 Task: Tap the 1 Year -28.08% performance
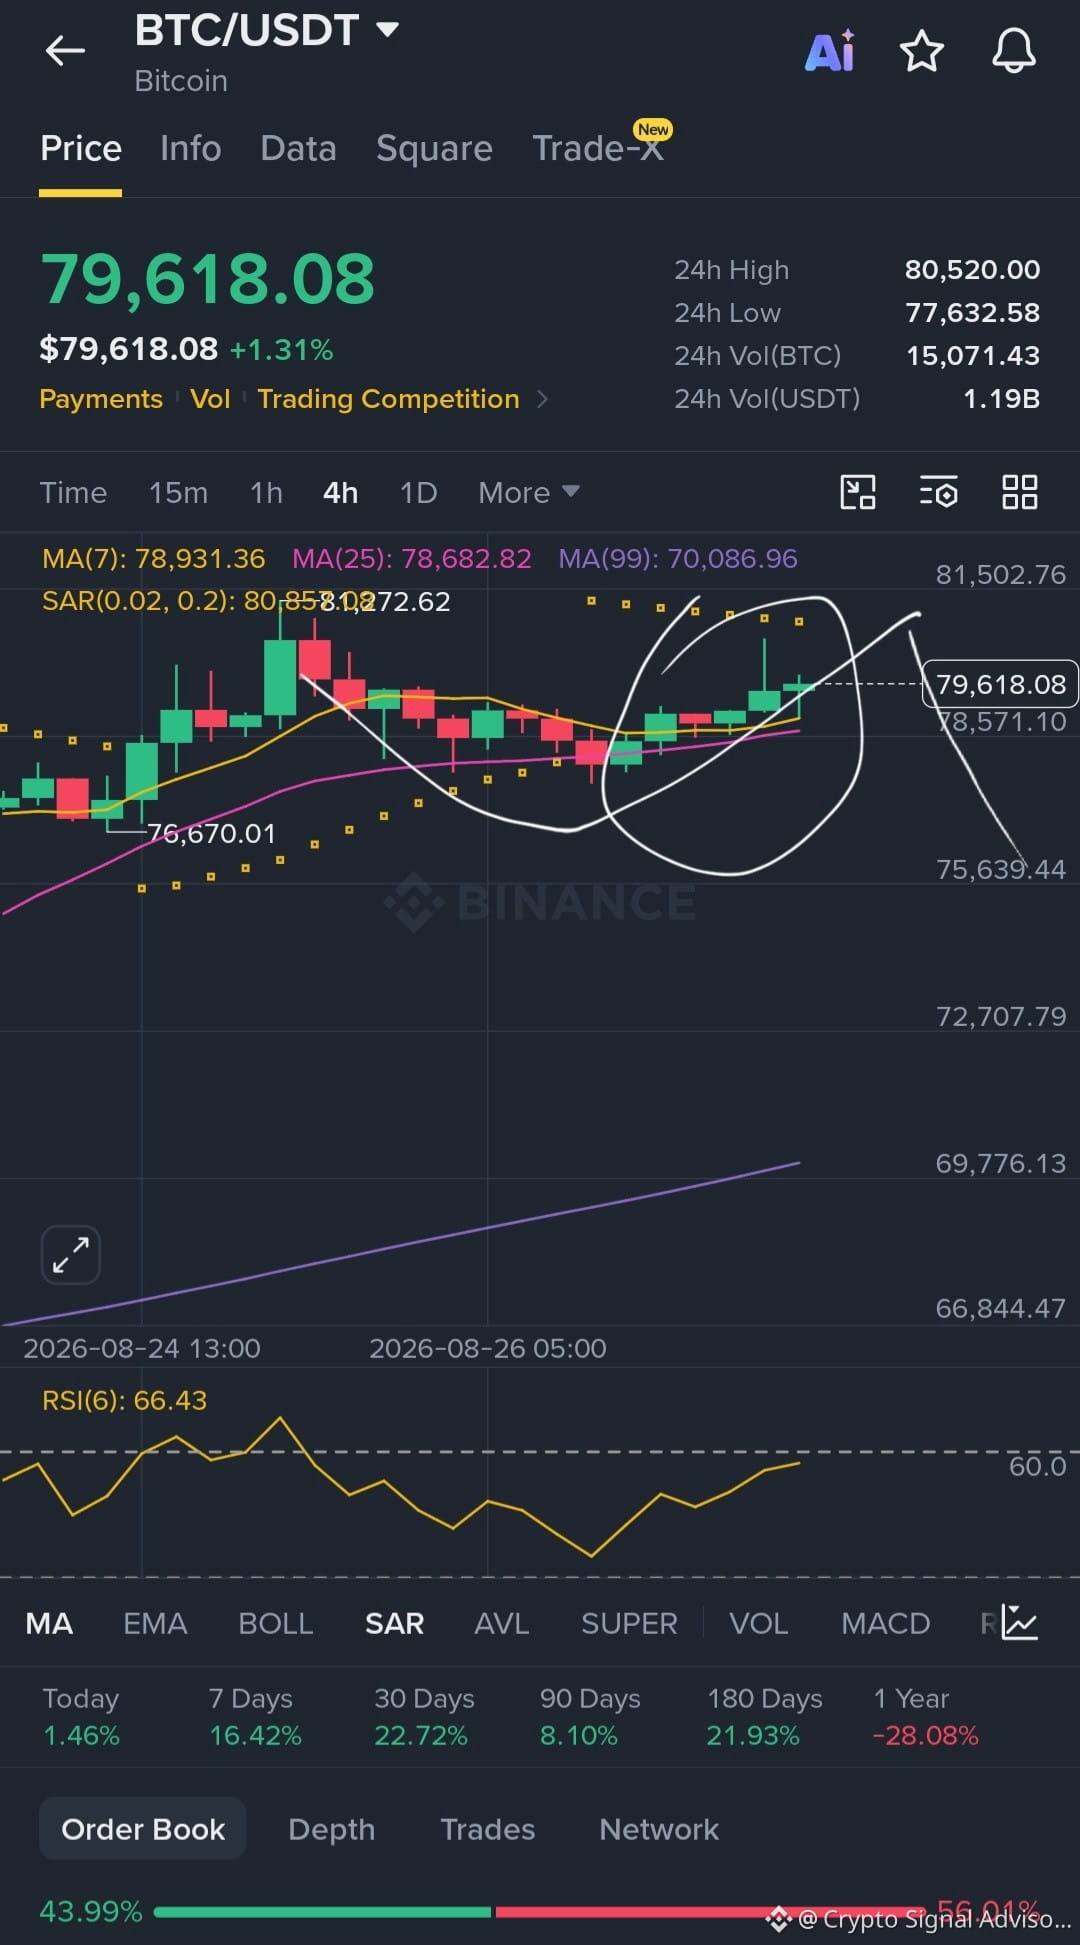coord(925,1717)
